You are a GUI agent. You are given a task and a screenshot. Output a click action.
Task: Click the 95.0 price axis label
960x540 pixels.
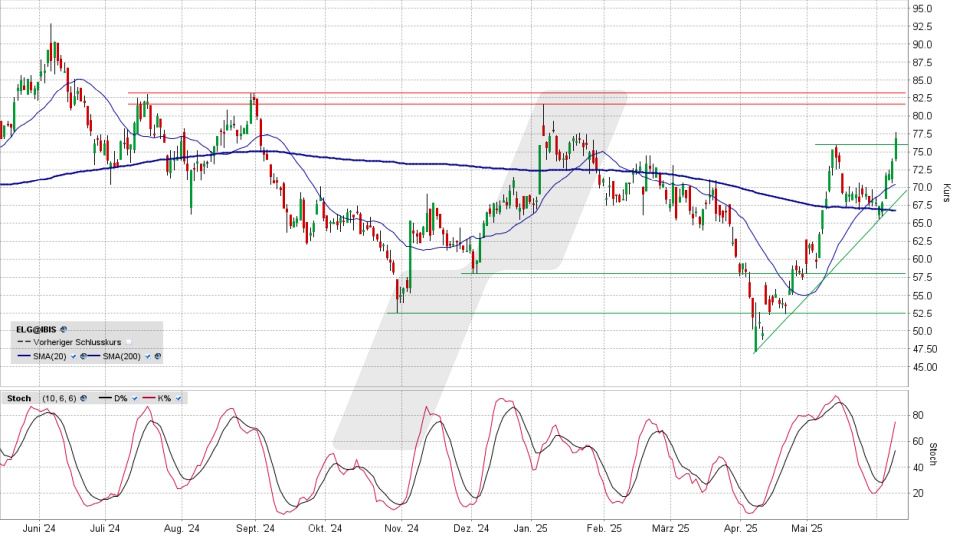click(x=922, y=9)
